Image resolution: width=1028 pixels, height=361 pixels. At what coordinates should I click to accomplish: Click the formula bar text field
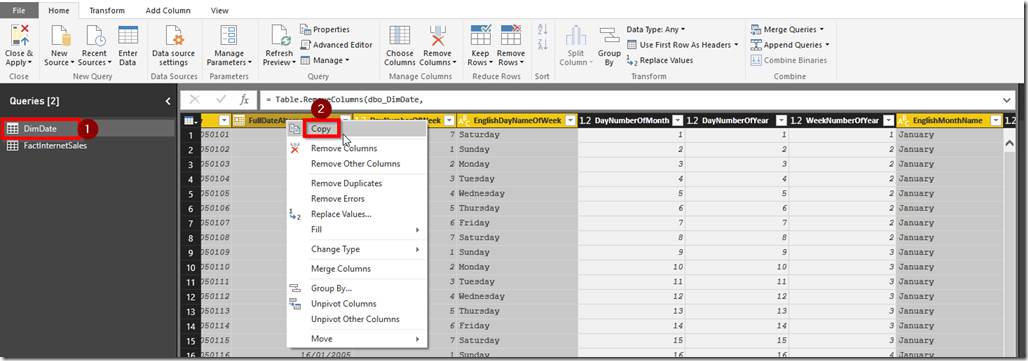(x=629, y=100)
